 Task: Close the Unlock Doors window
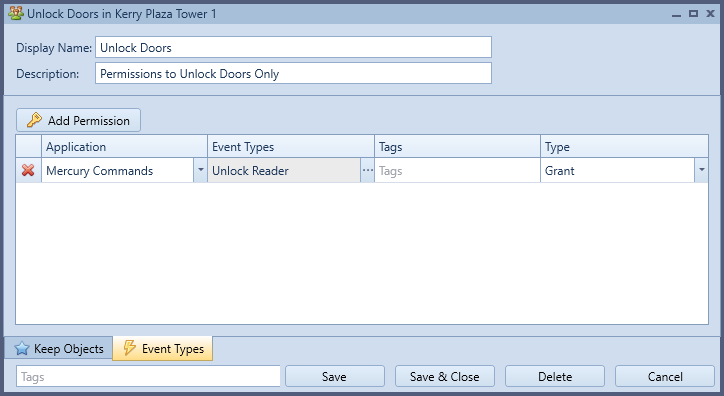(711, 13)
